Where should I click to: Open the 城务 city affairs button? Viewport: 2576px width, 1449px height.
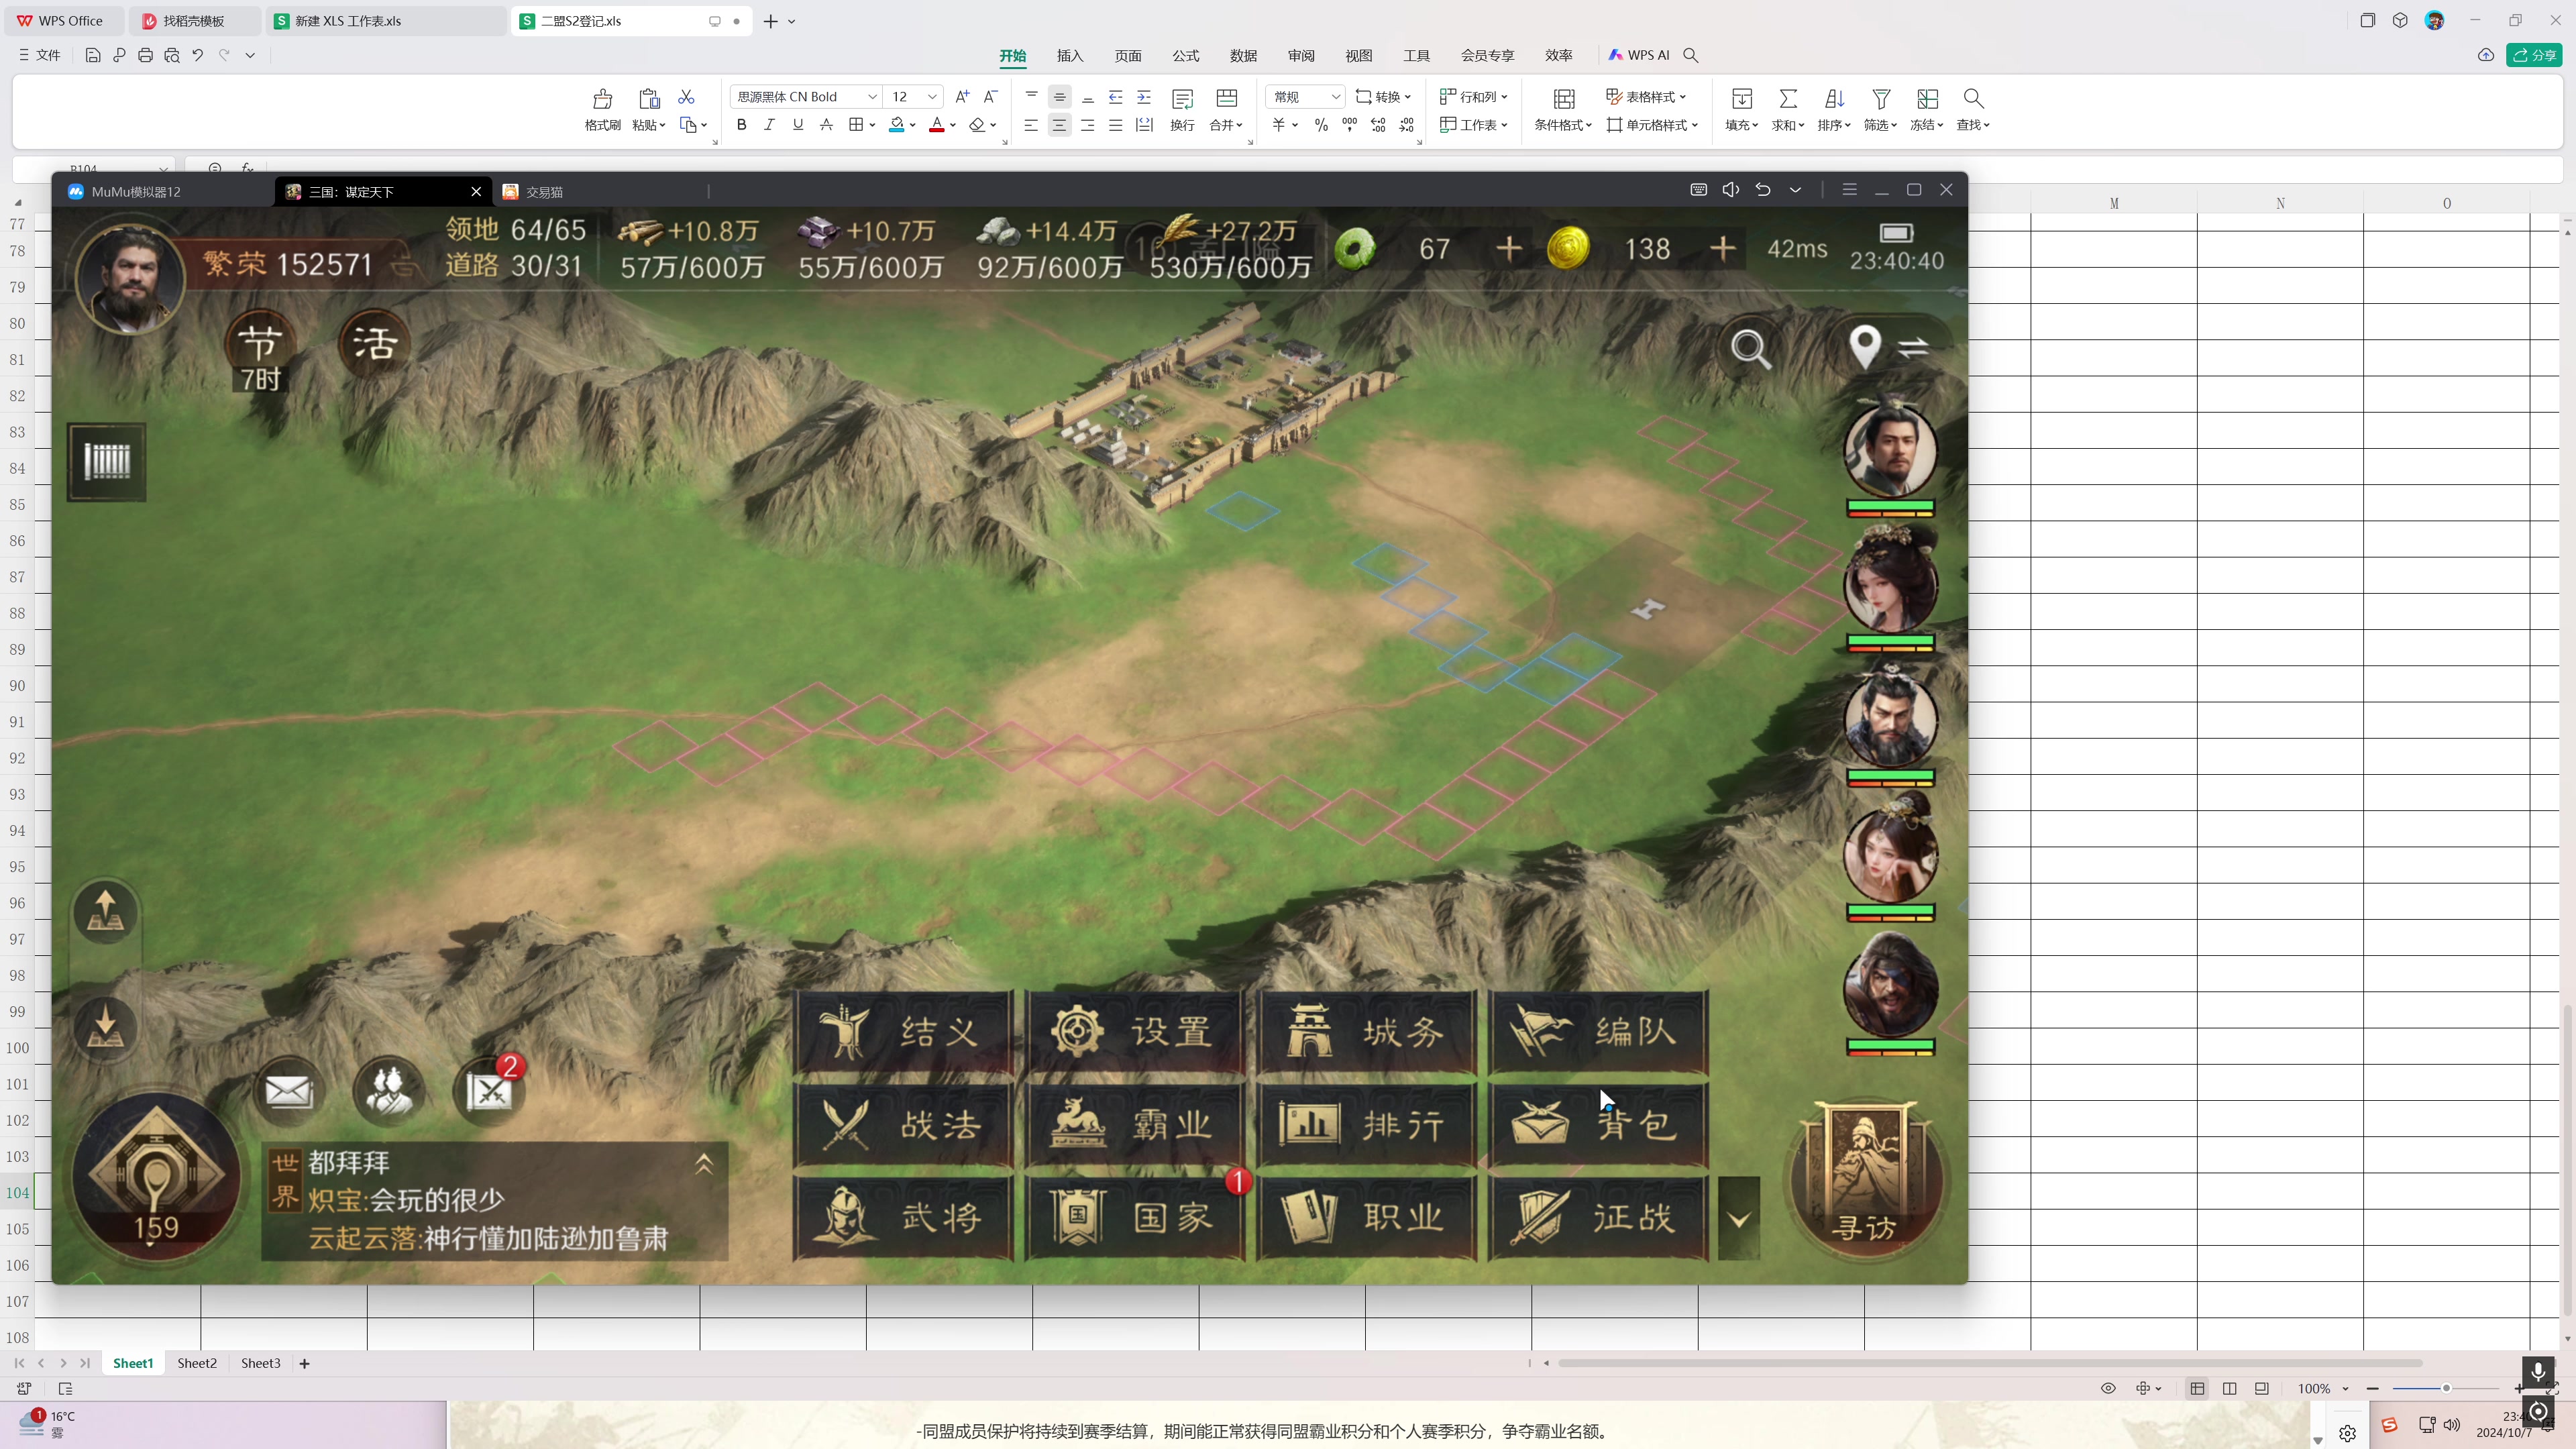tap(1367, 1032)
